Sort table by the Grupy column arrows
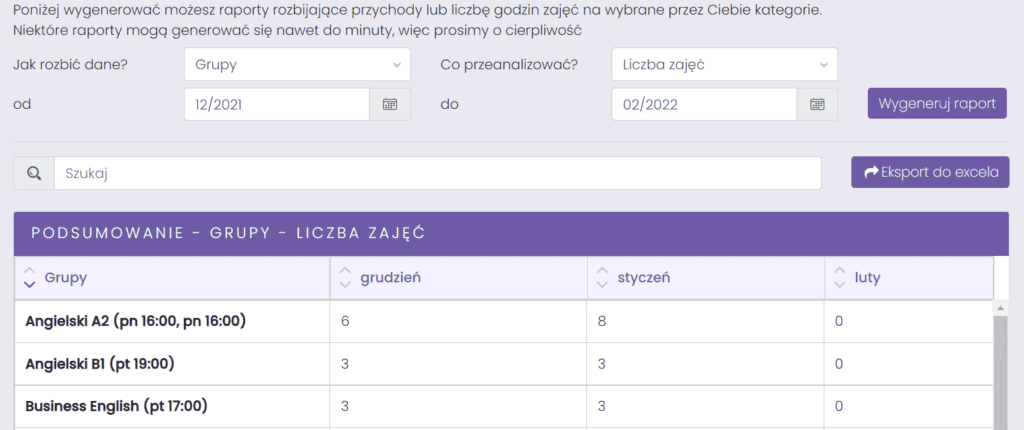1024x430 pixels. pyautogui.click(x=29, y=278)
